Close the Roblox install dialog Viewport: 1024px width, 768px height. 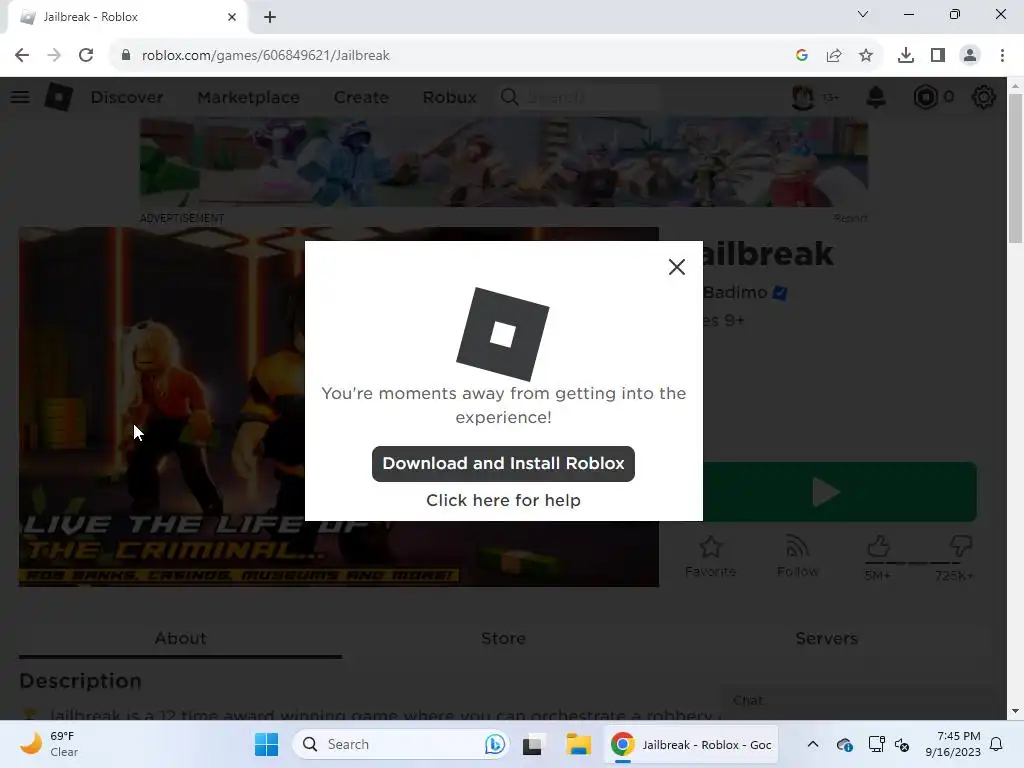[677, 266]
